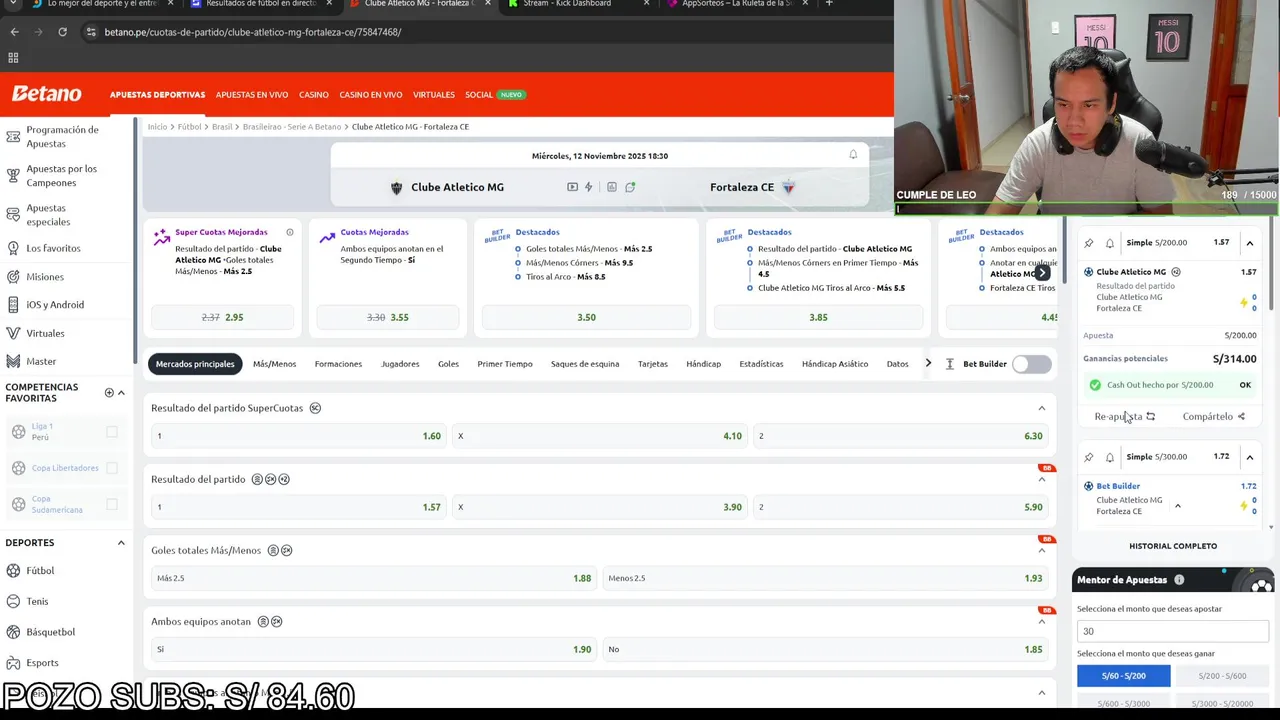
Task: Reload the current browser page
Action: coord(62,32)
